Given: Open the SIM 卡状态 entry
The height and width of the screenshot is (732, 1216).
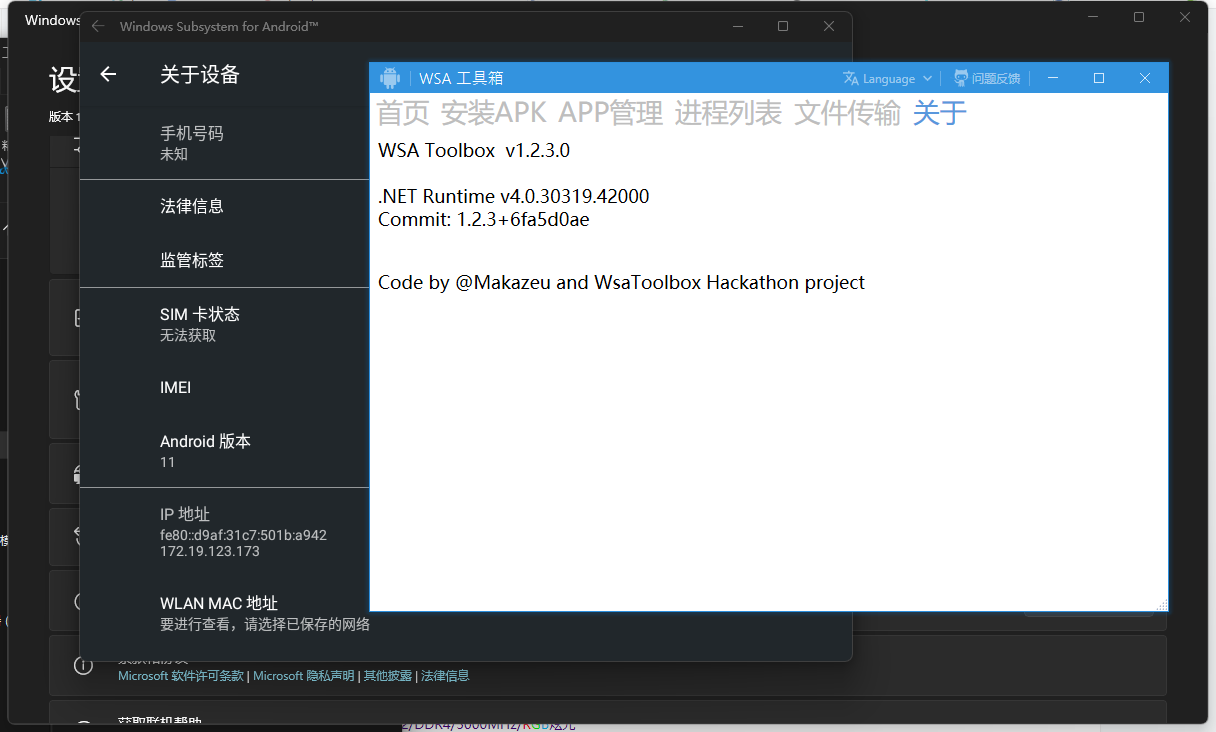Looking at the screenshot, I should point(225,324).
